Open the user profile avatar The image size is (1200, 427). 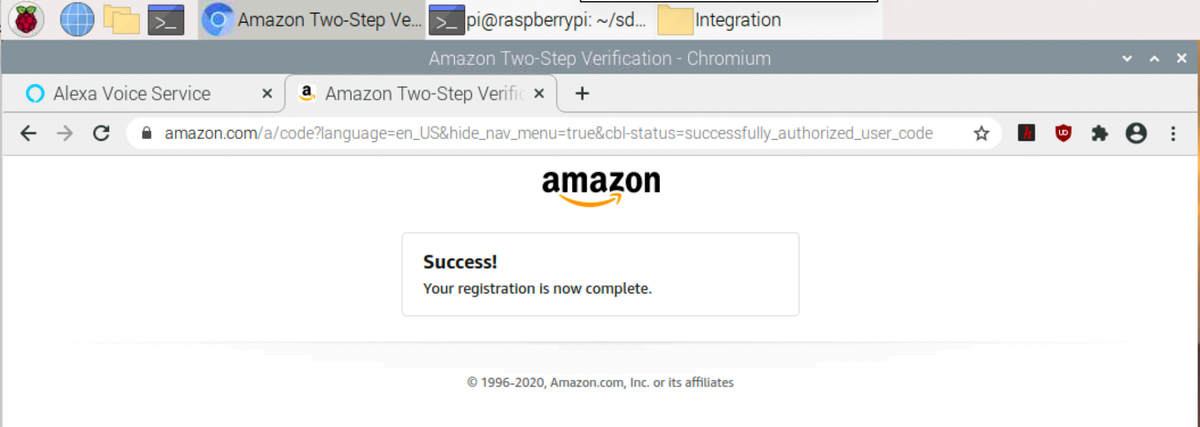point(1136,133)
